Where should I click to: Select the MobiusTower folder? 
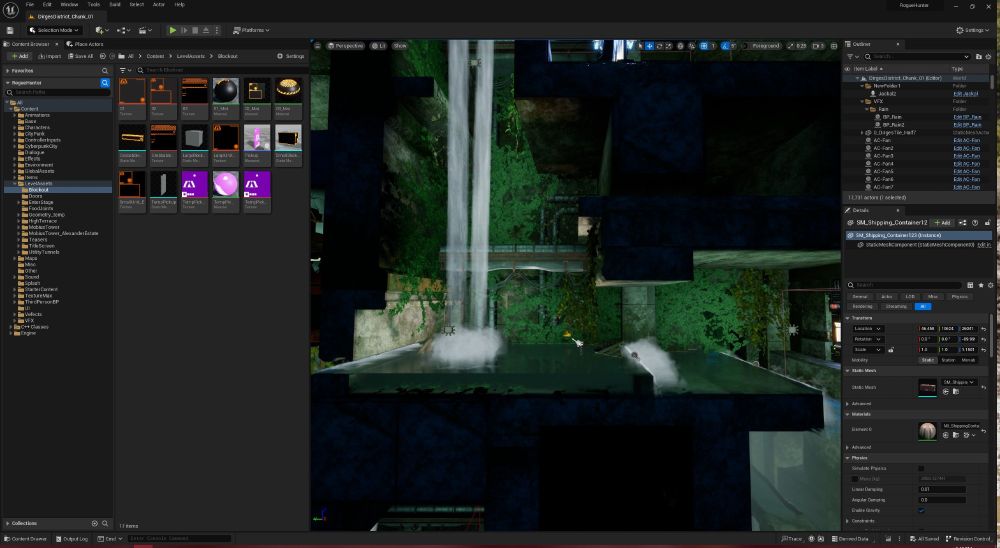(43, 227)
